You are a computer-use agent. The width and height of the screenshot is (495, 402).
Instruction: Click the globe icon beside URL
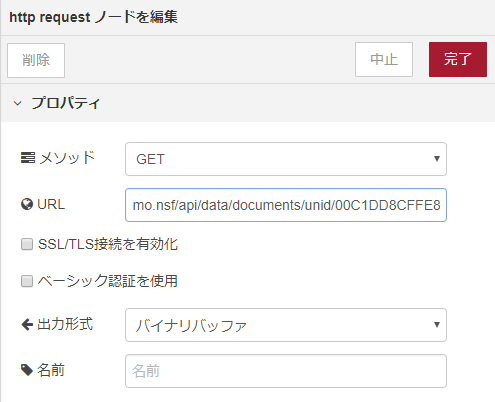tap(27, 204)
